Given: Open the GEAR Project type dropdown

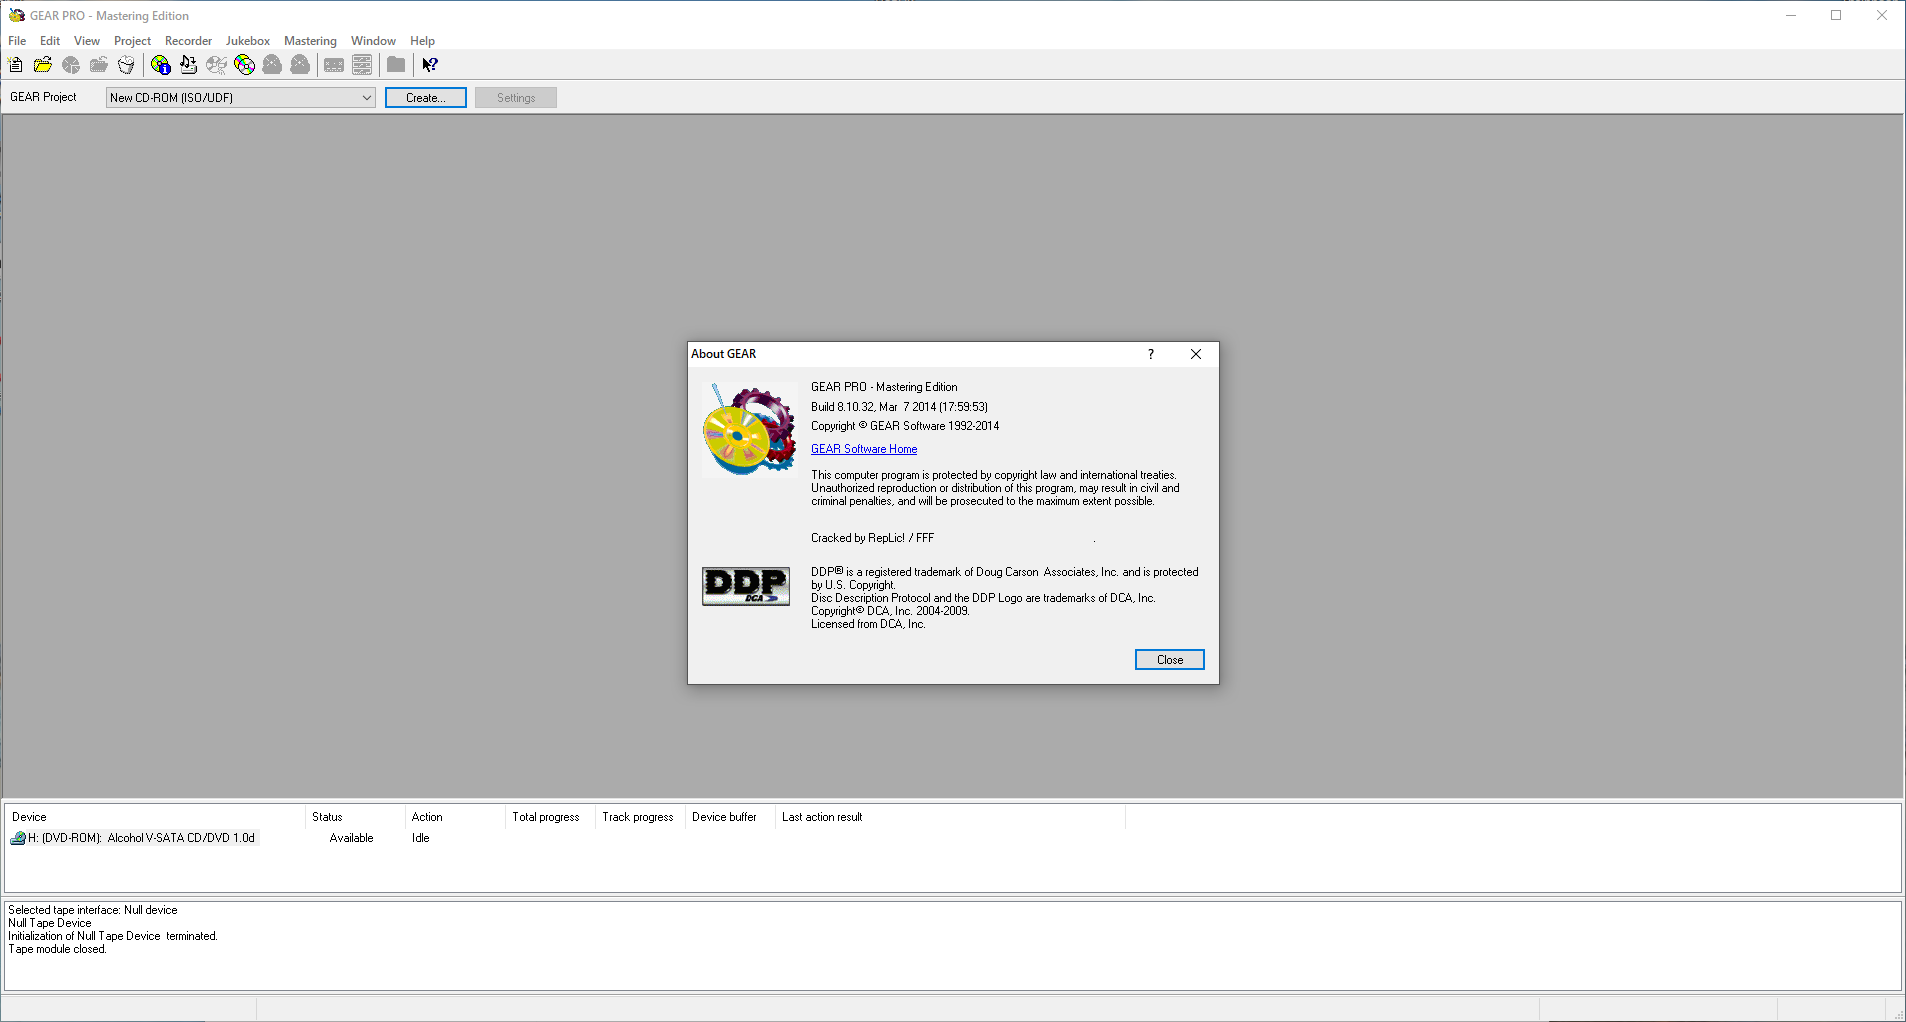Looking at the screenshot, I should (x=241, y=97).
